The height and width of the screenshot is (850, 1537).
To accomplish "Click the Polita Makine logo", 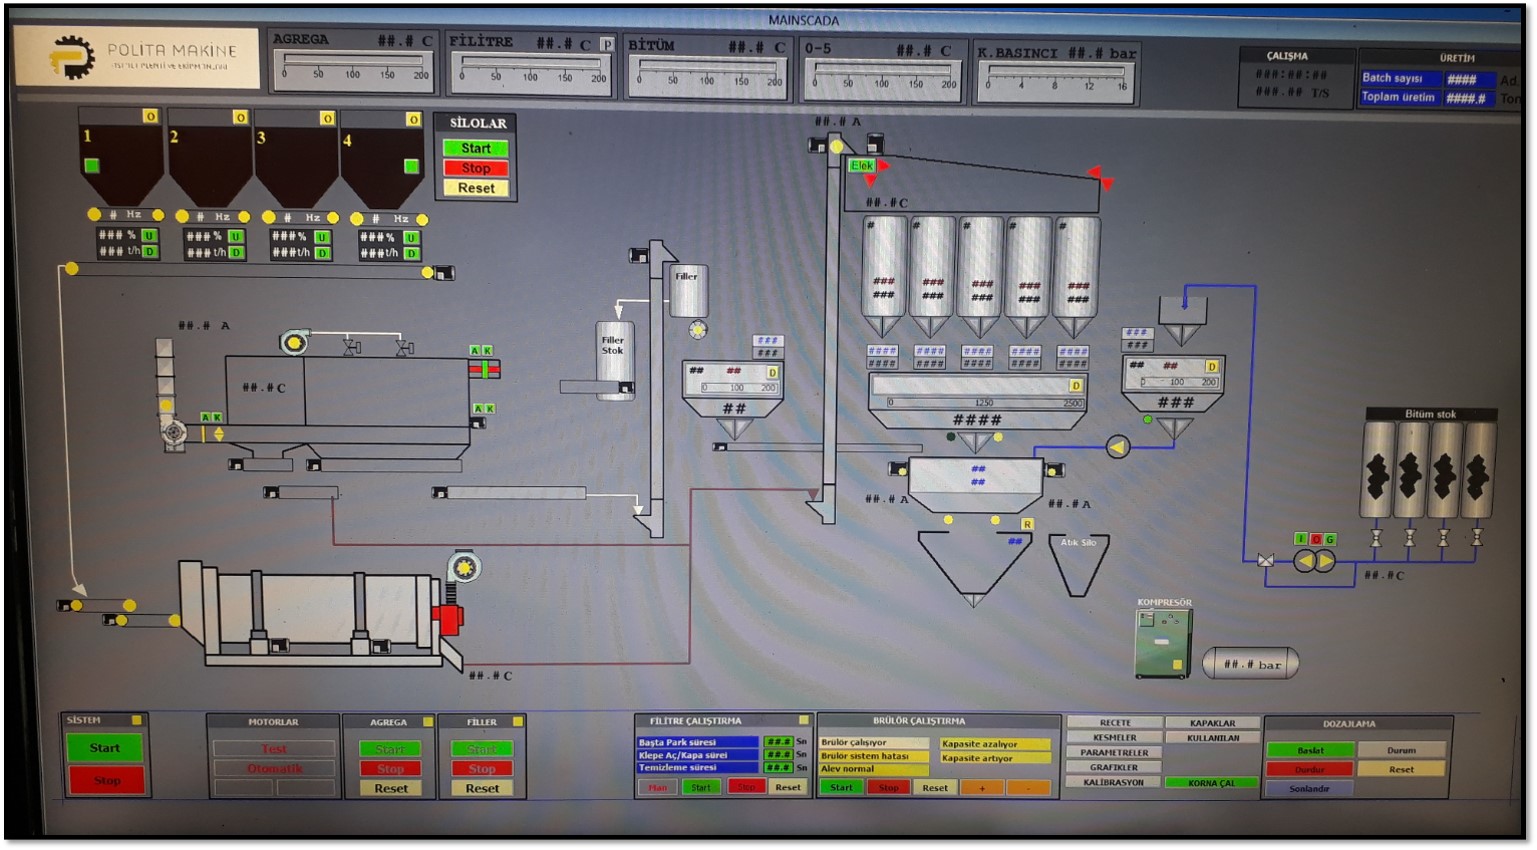I will point(137,57).
